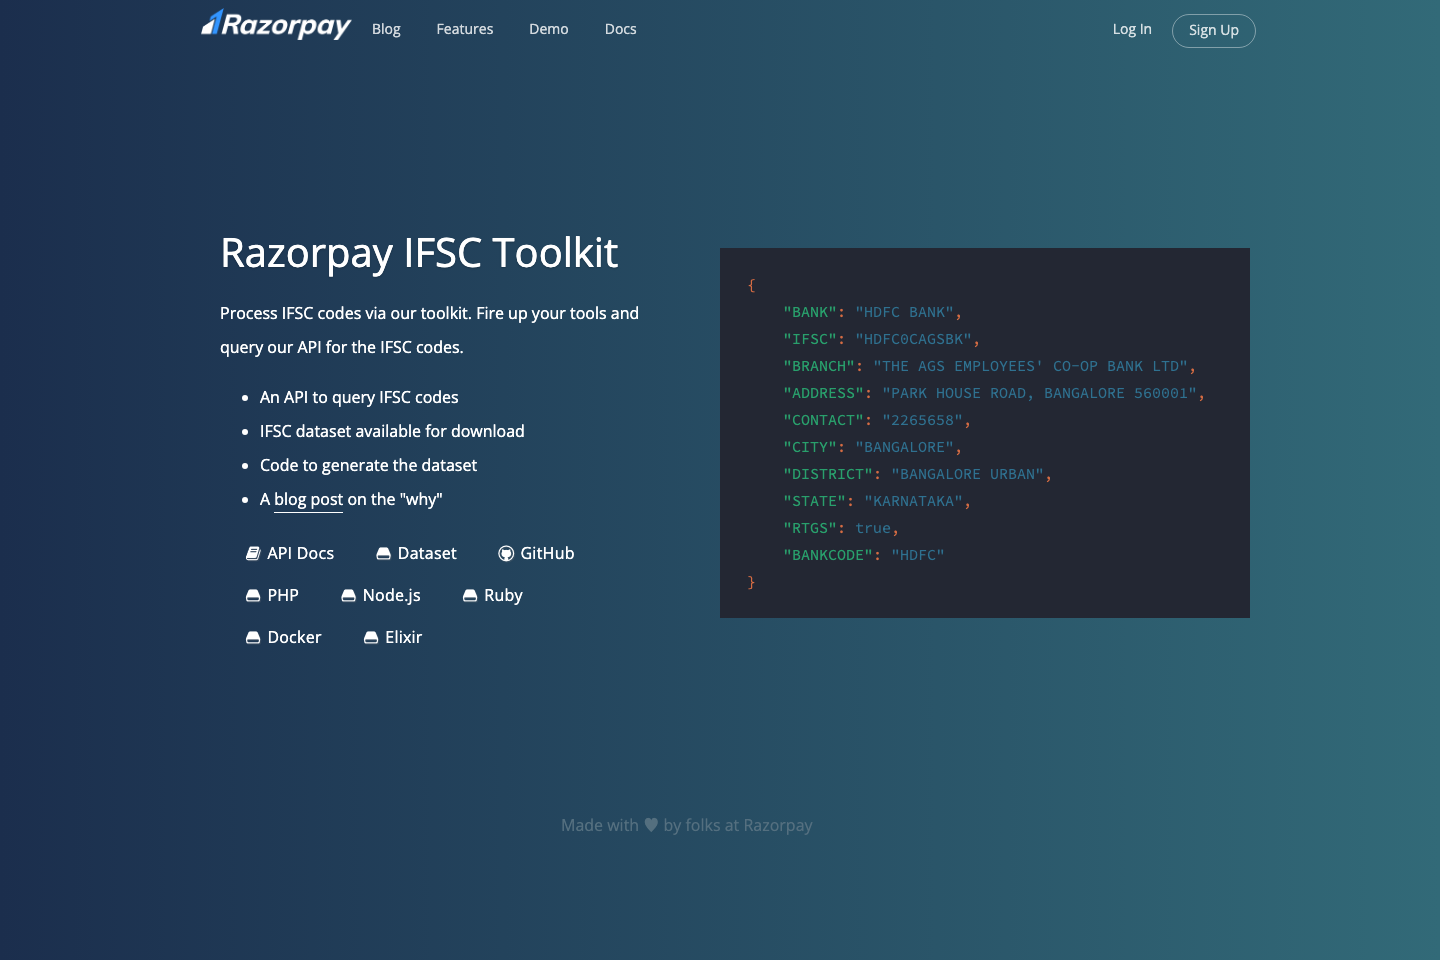Click the API Docs book icon
The image size is (1440, 960).
point(253,553)
